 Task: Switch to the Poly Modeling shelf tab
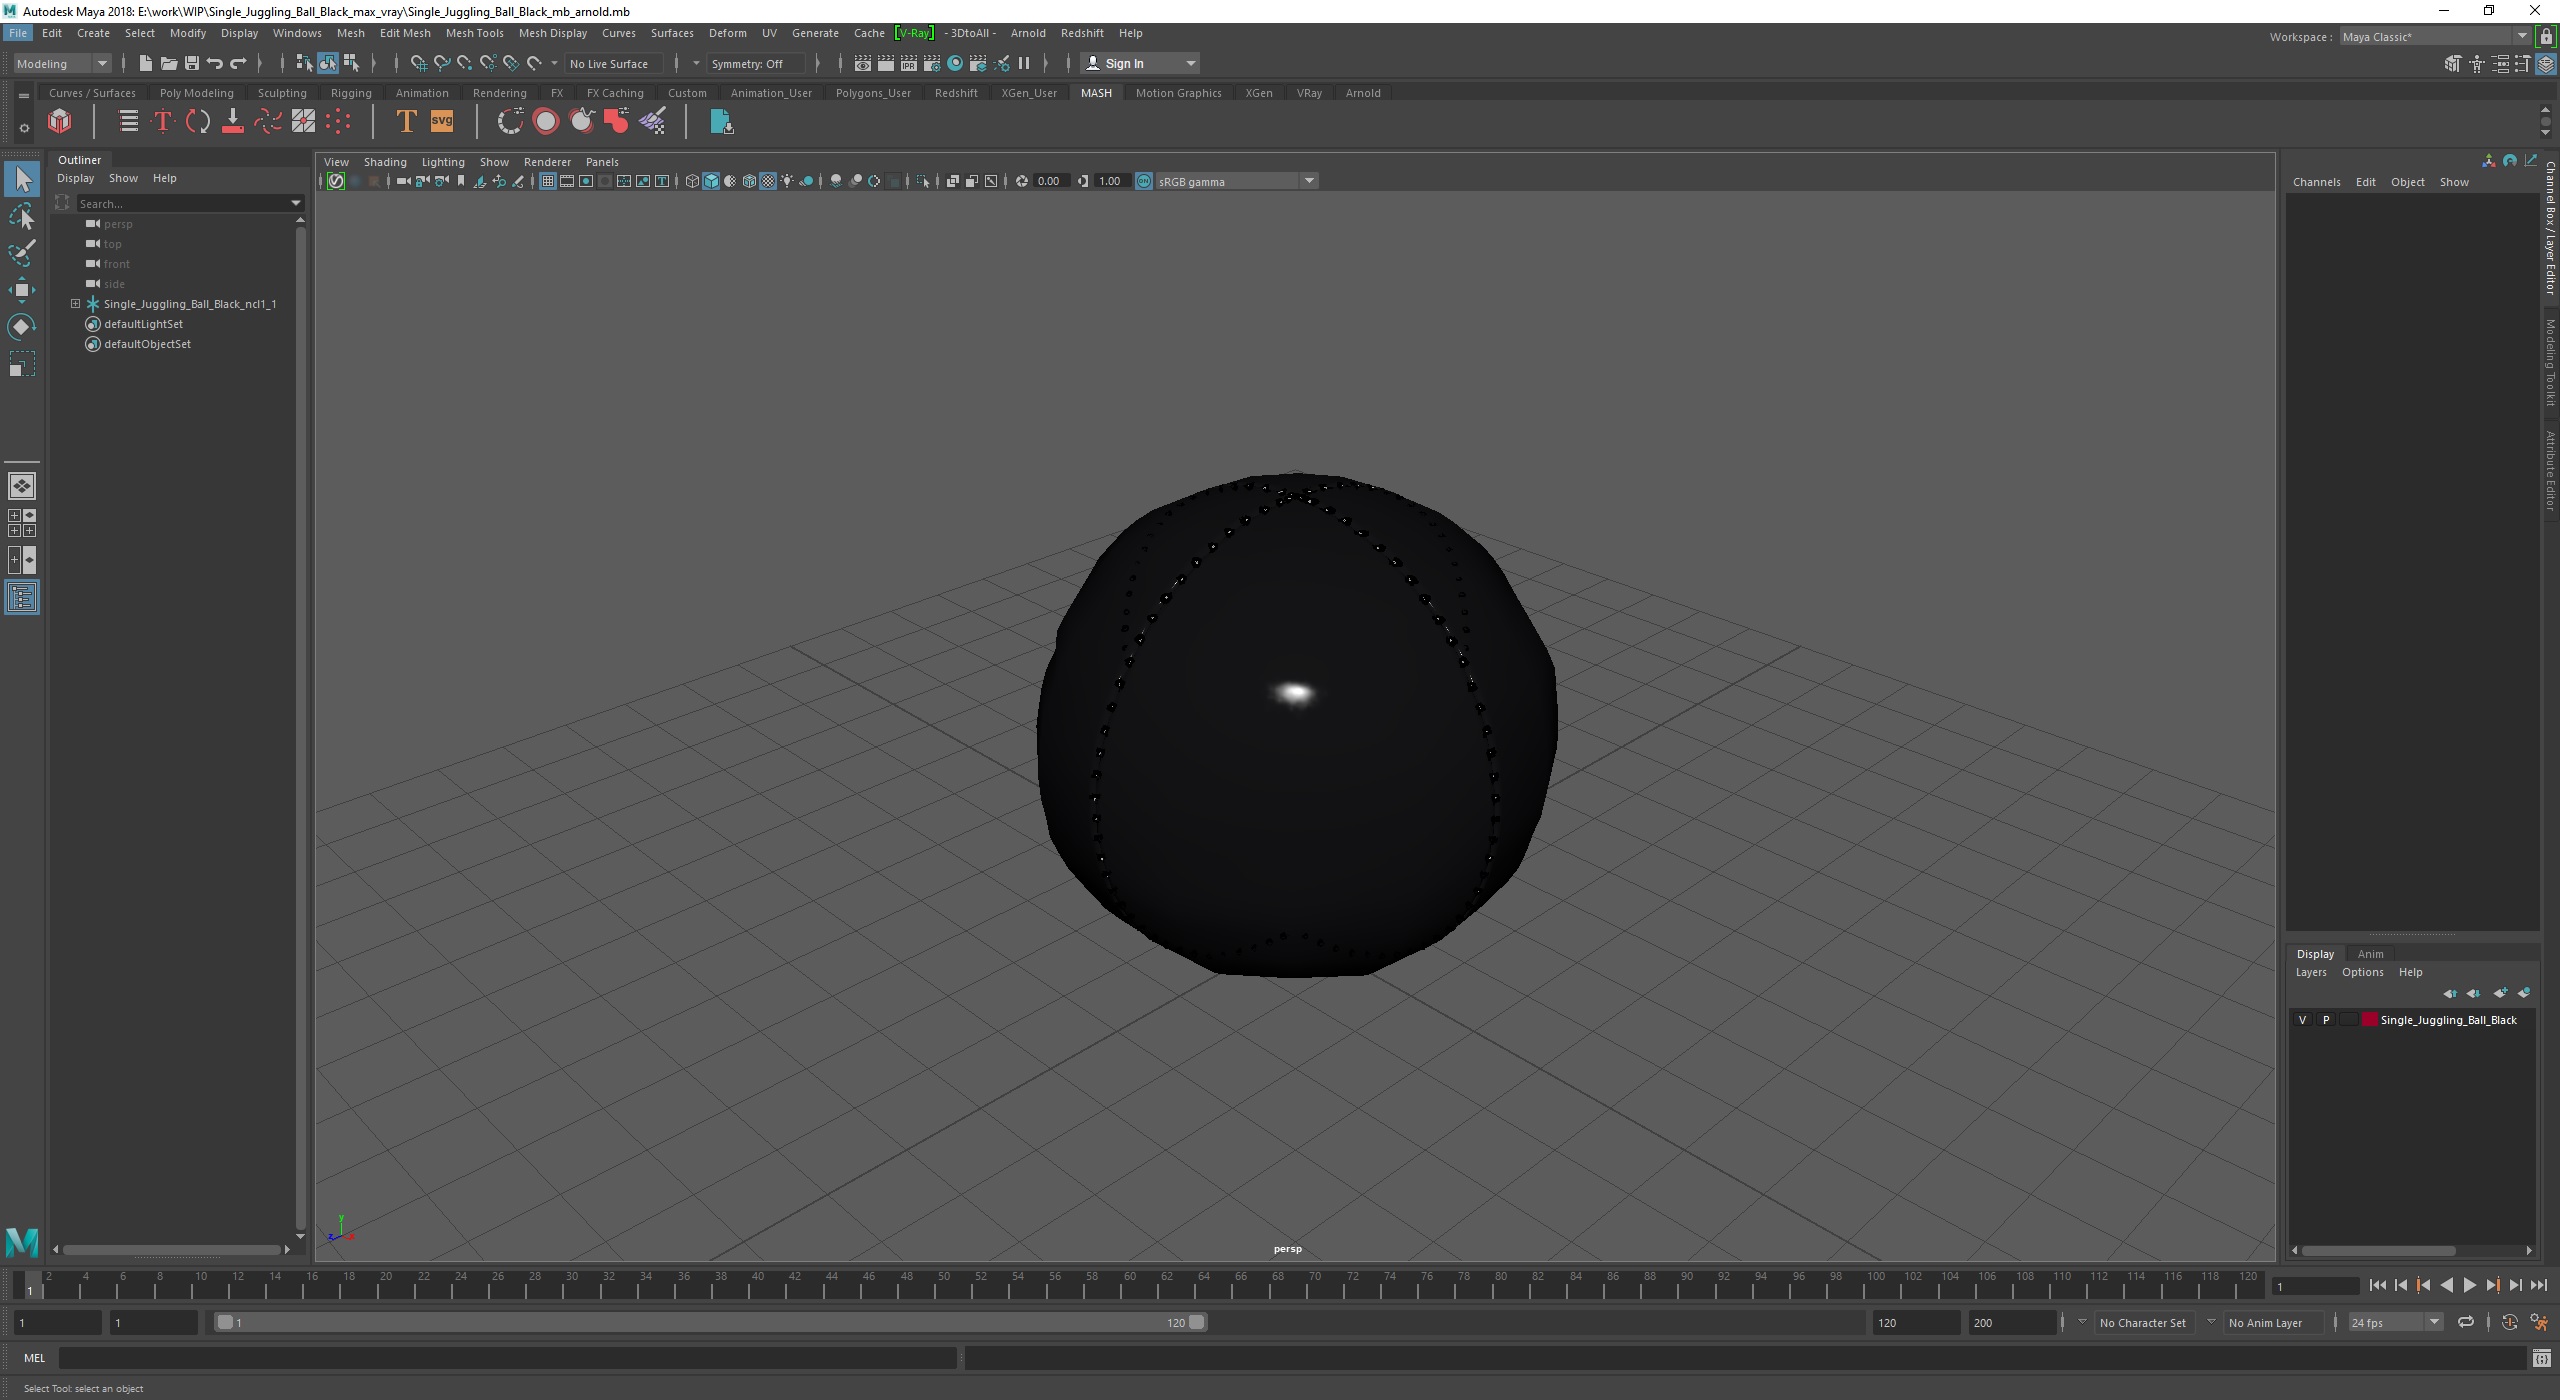tap(196, 93)
